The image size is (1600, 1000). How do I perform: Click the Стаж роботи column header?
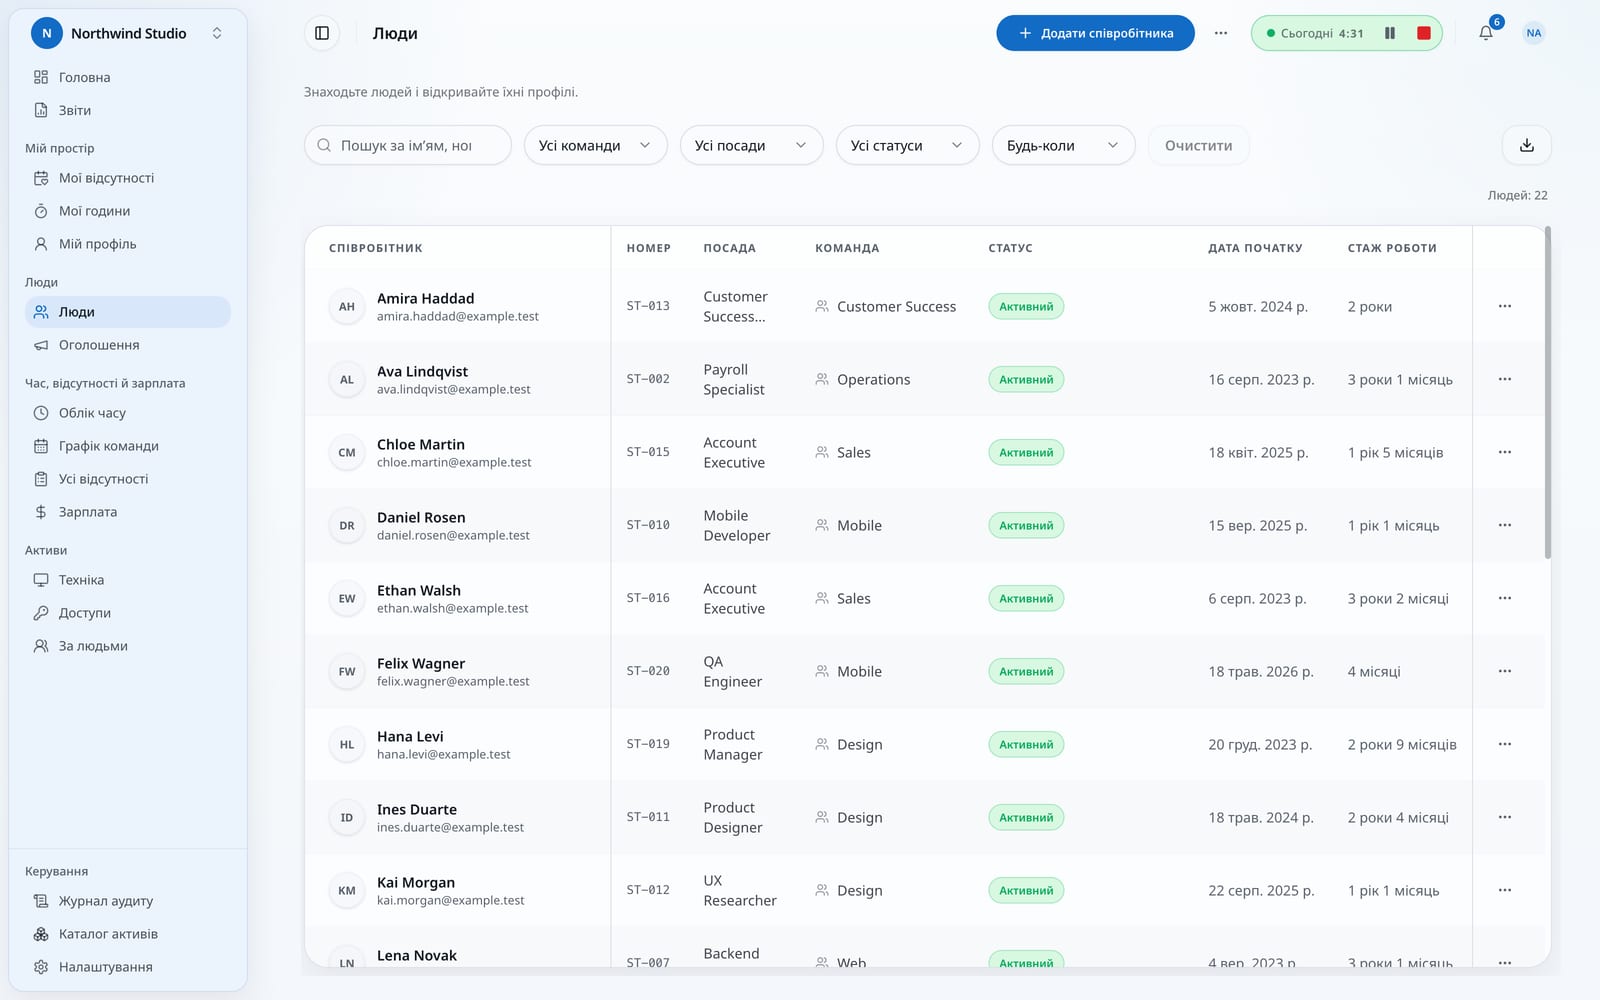pos(1392,248)
